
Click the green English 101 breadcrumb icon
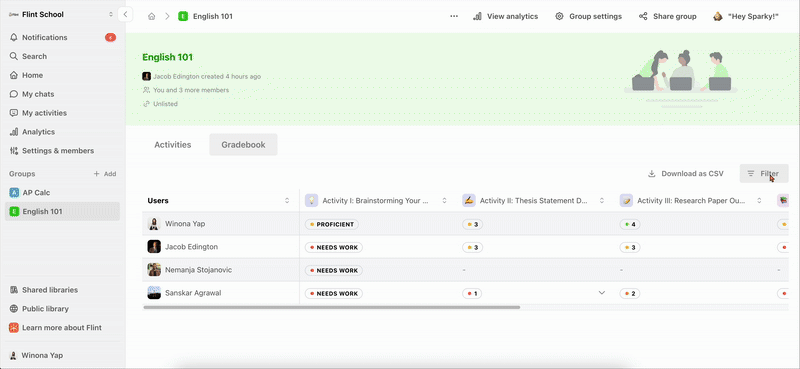(x=183, y=16)
